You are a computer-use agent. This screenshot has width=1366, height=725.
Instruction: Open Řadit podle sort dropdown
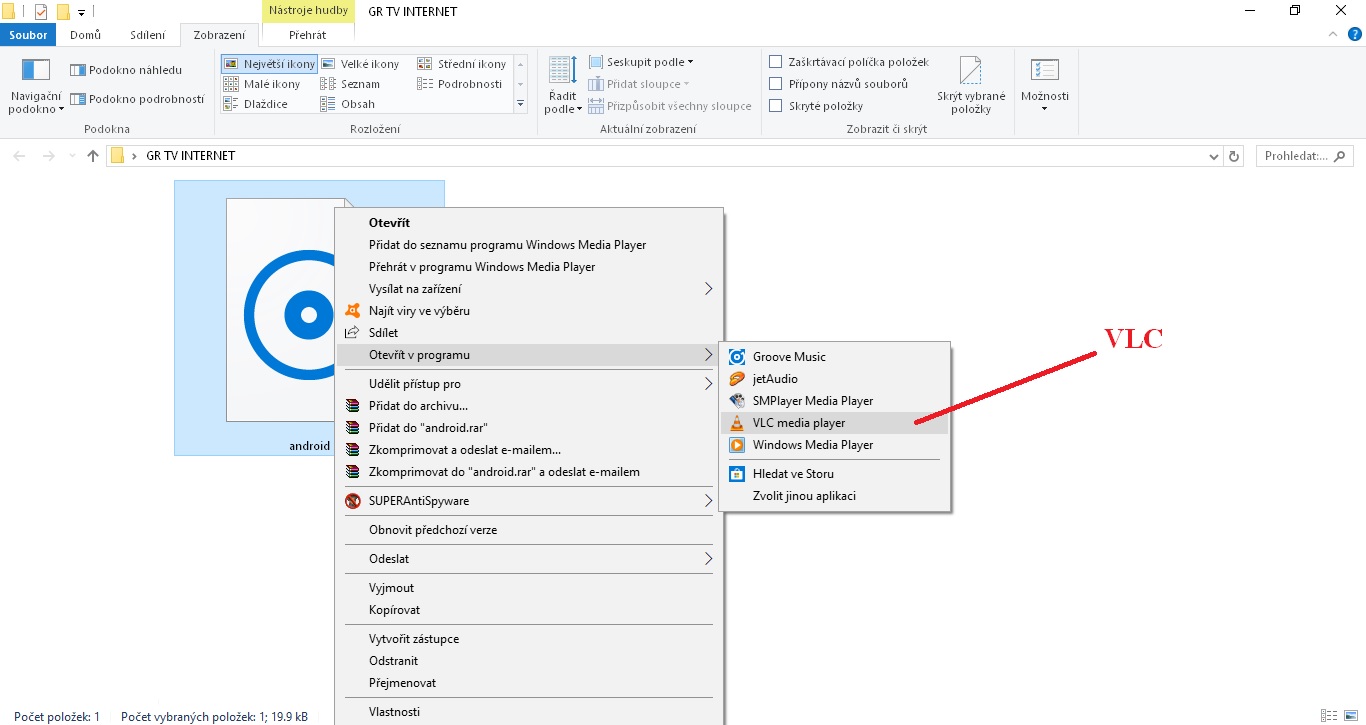pos(563,86)
